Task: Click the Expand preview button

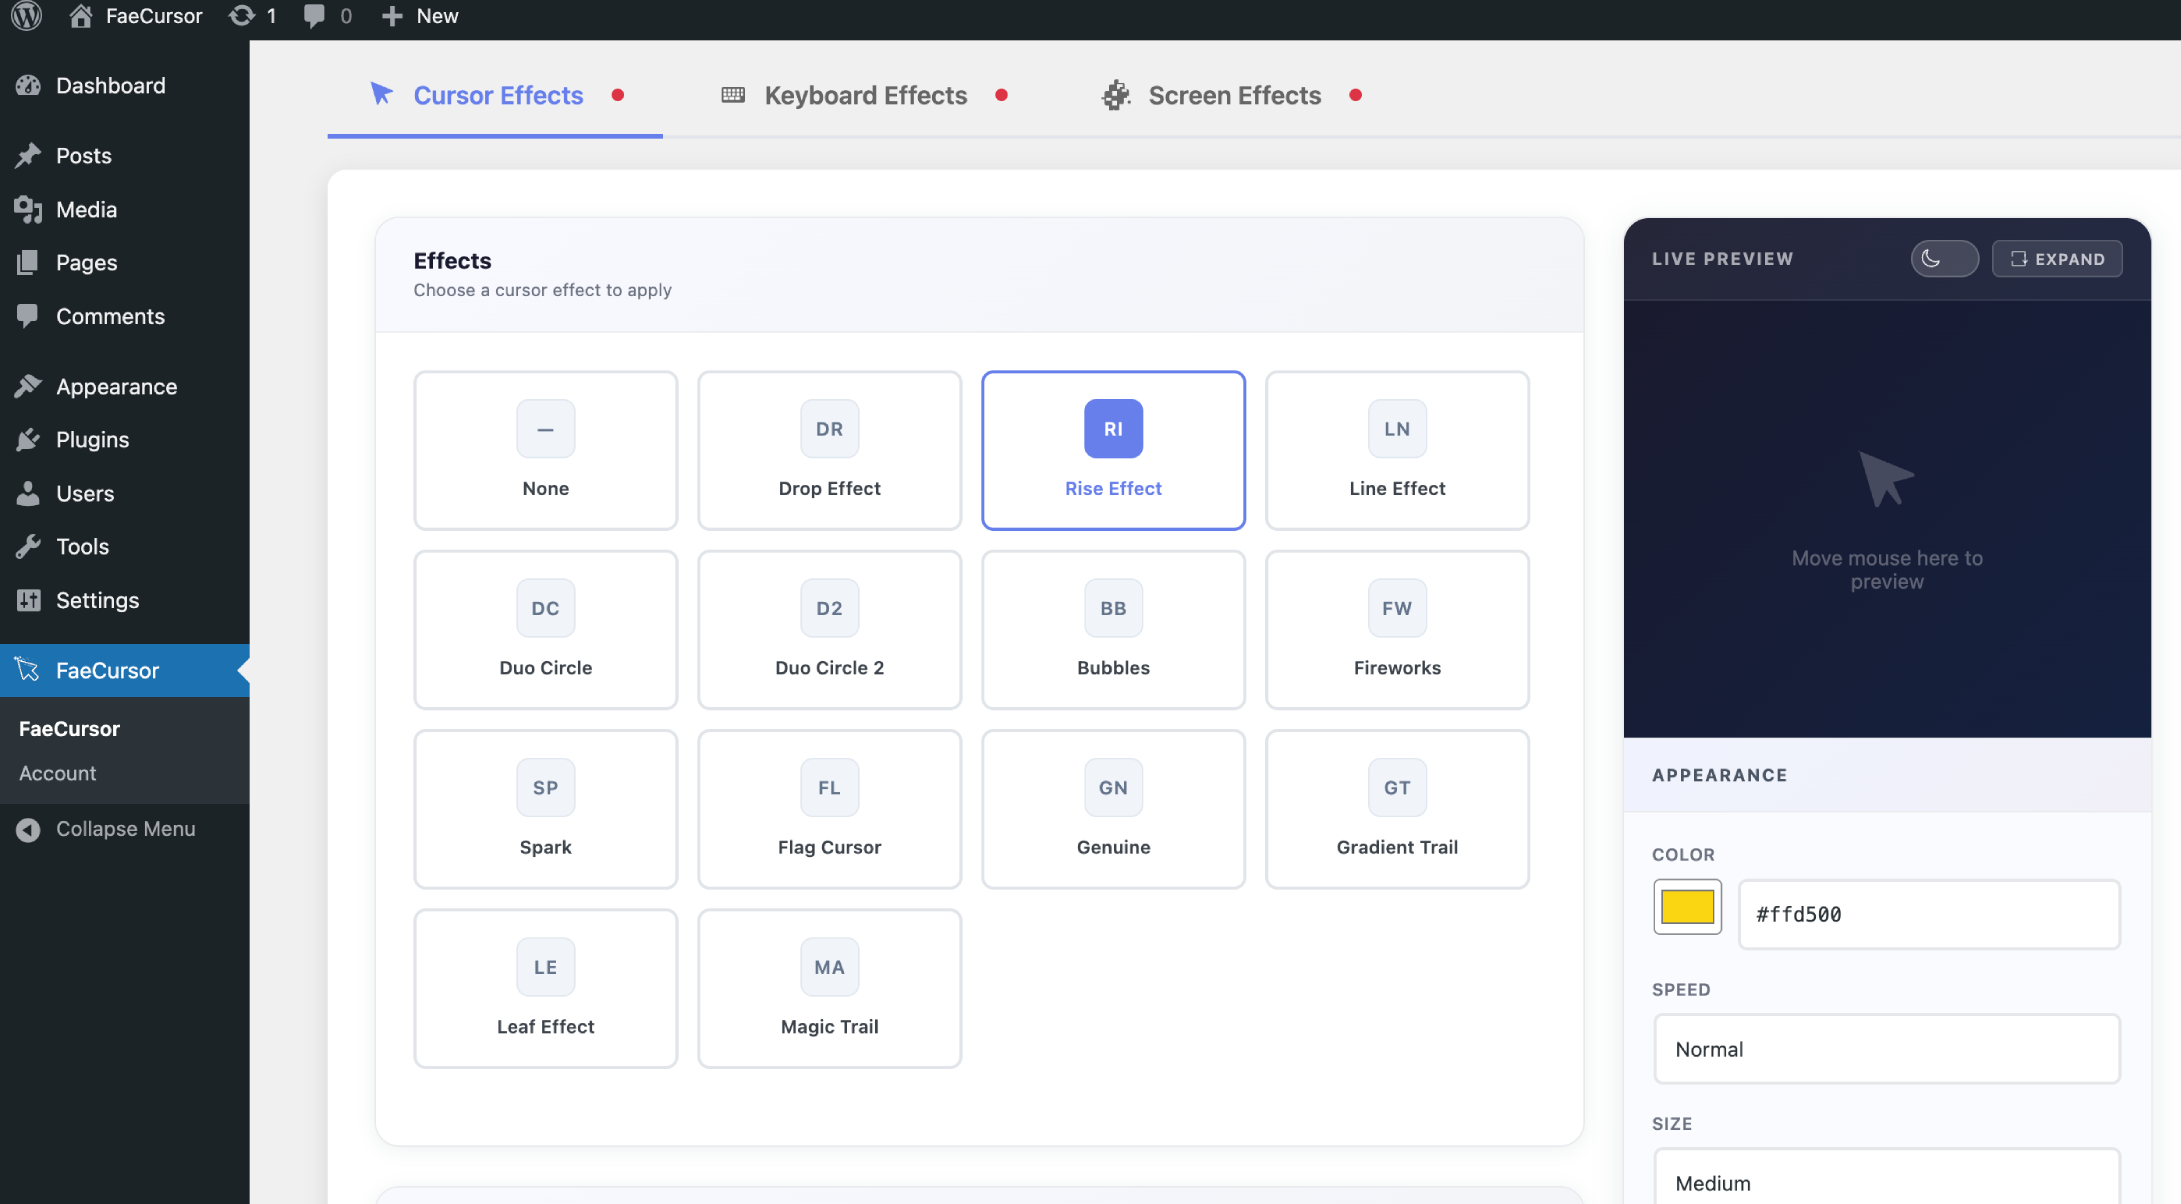Action: [x=2056, y=259]
